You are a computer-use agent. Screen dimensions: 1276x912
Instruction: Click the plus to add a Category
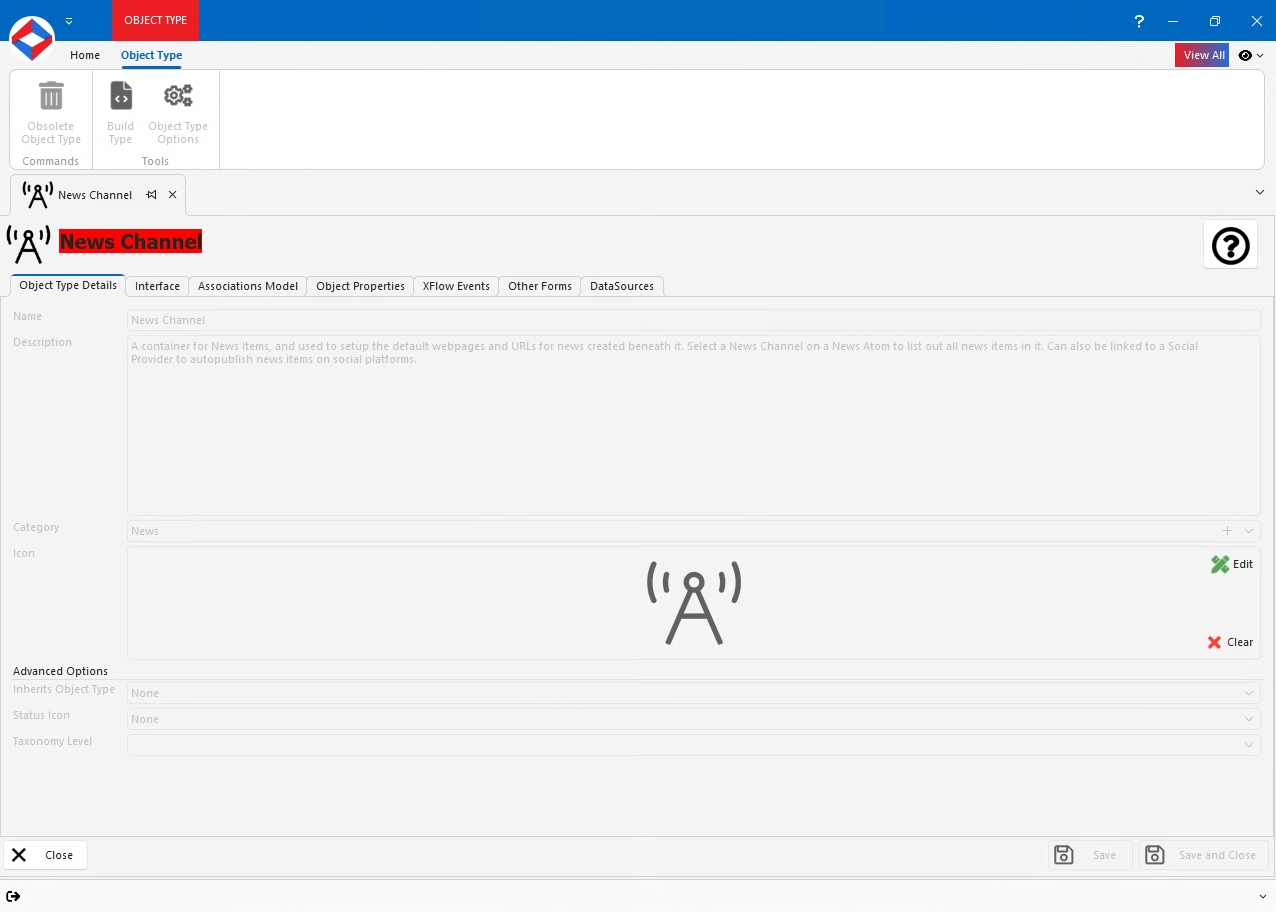pos(1227,531)
